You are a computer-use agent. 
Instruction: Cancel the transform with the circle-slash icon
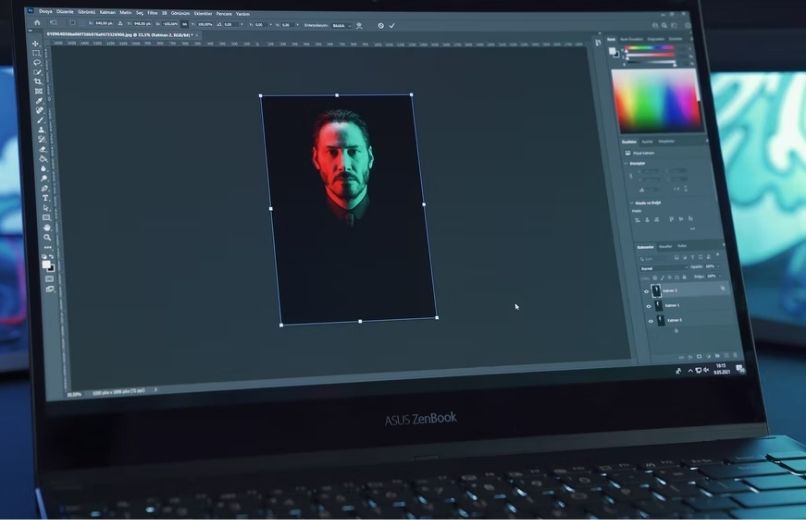(381, 26)
